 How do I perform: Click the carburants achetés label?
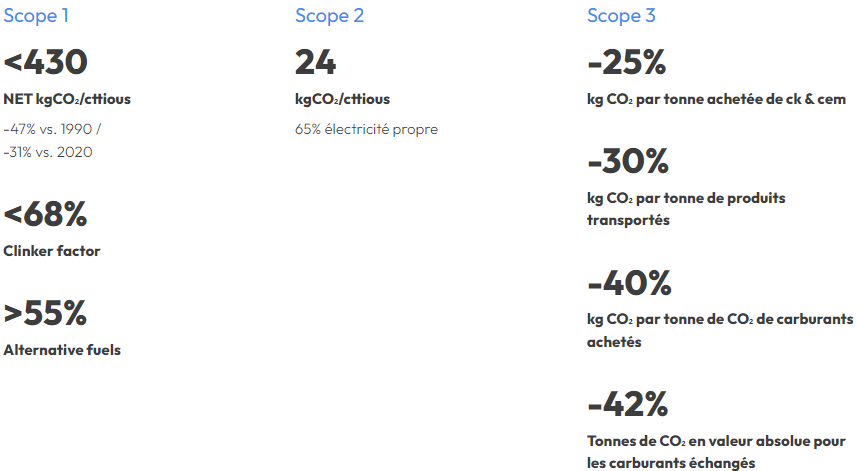tap(720, 330)
